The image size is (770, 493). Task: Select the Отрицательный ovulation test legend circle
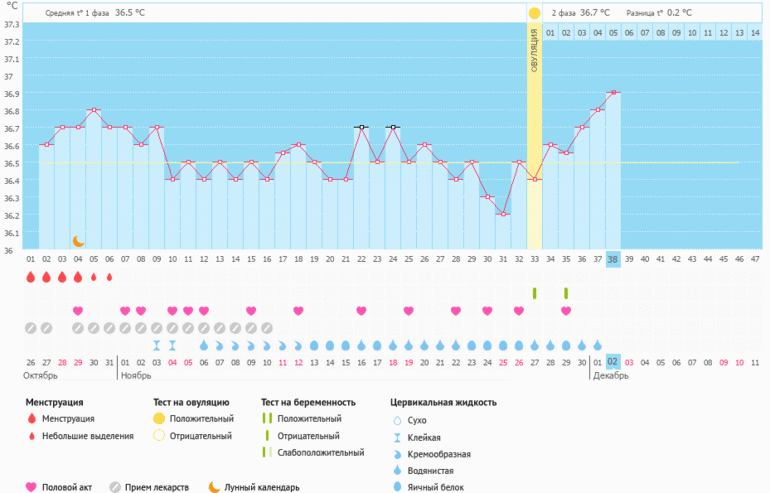point(158,435)
